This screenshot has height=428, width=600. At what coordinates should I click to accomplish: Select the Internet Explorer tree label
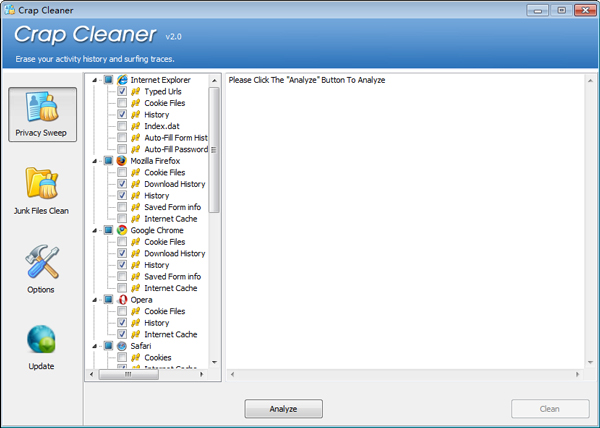(160, 80)
